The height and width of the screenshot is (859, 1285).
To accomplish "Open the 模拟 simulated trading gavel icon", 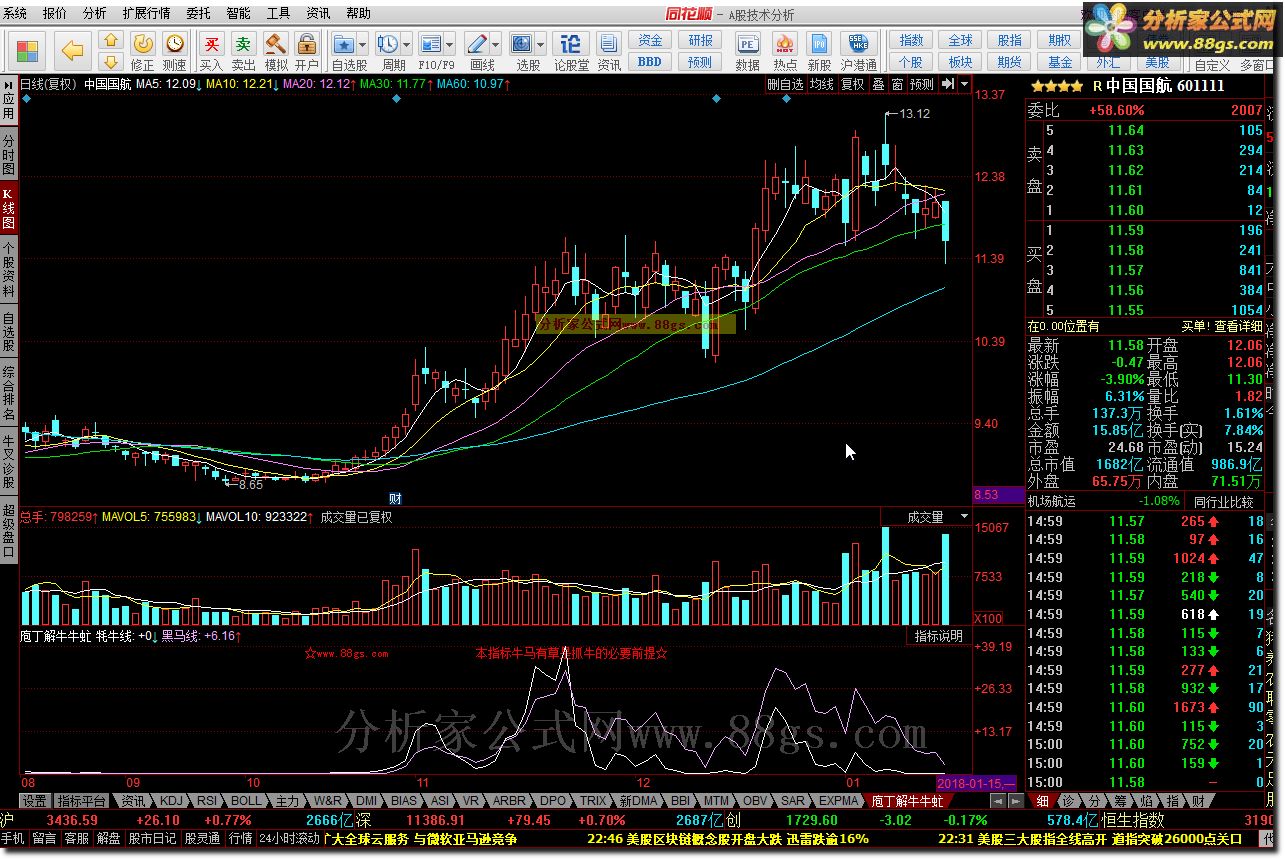I will pyautogui.click(x=276, y=43).
